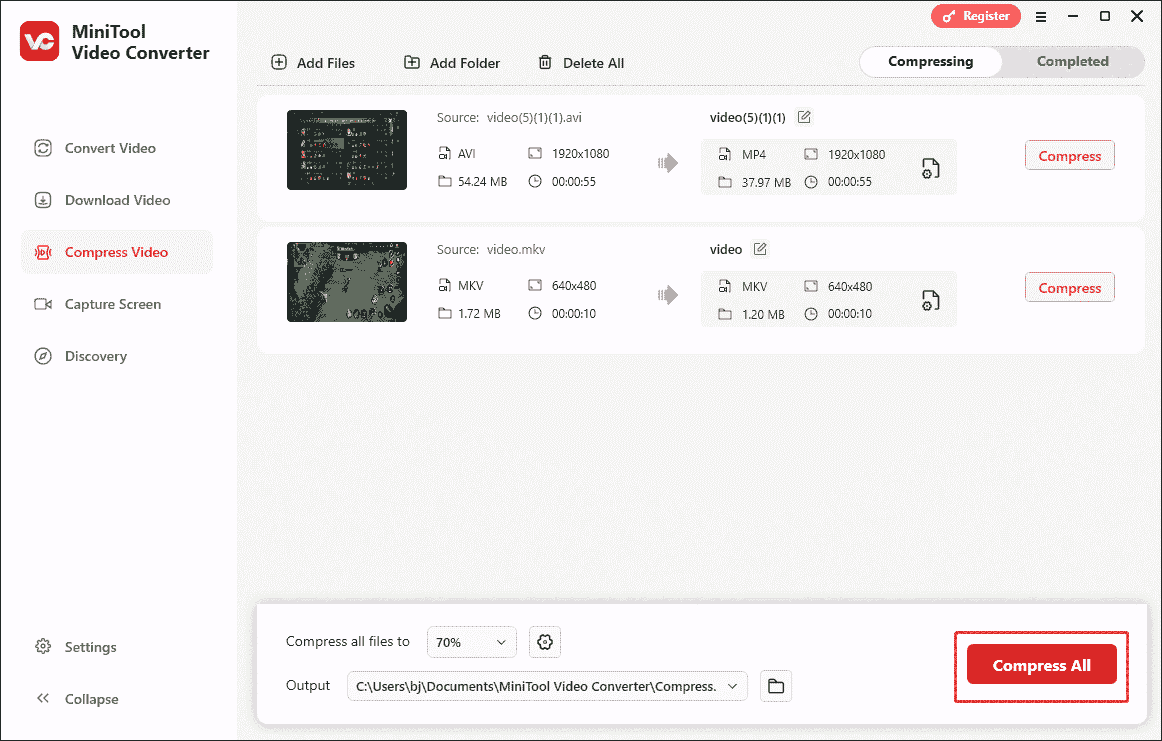Select Compress Video in the sidebar
1162x741 pixels.
116,252
